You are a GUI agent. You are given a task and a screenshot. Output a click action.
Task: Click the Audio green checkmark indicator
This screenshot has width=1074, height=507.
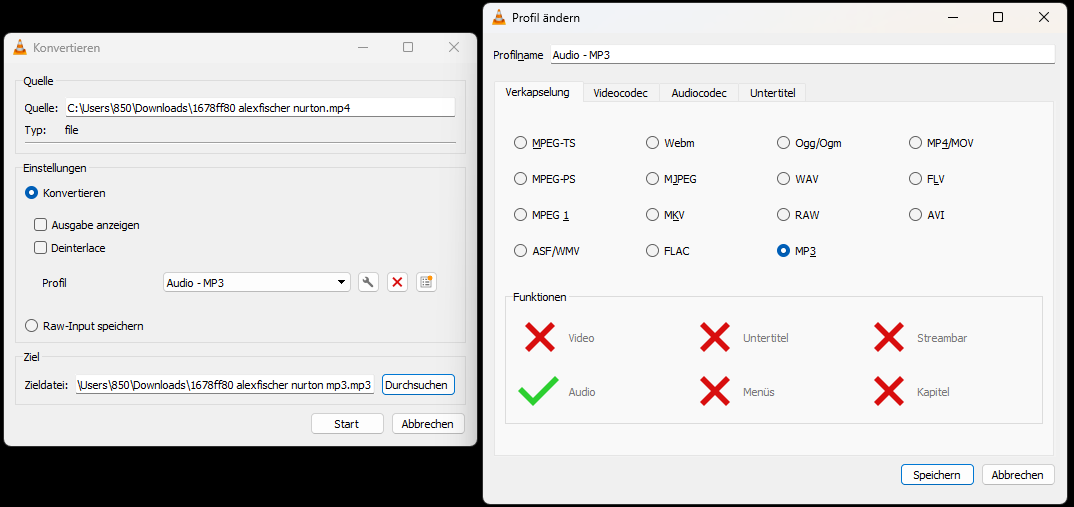click(x=538, y=392)
